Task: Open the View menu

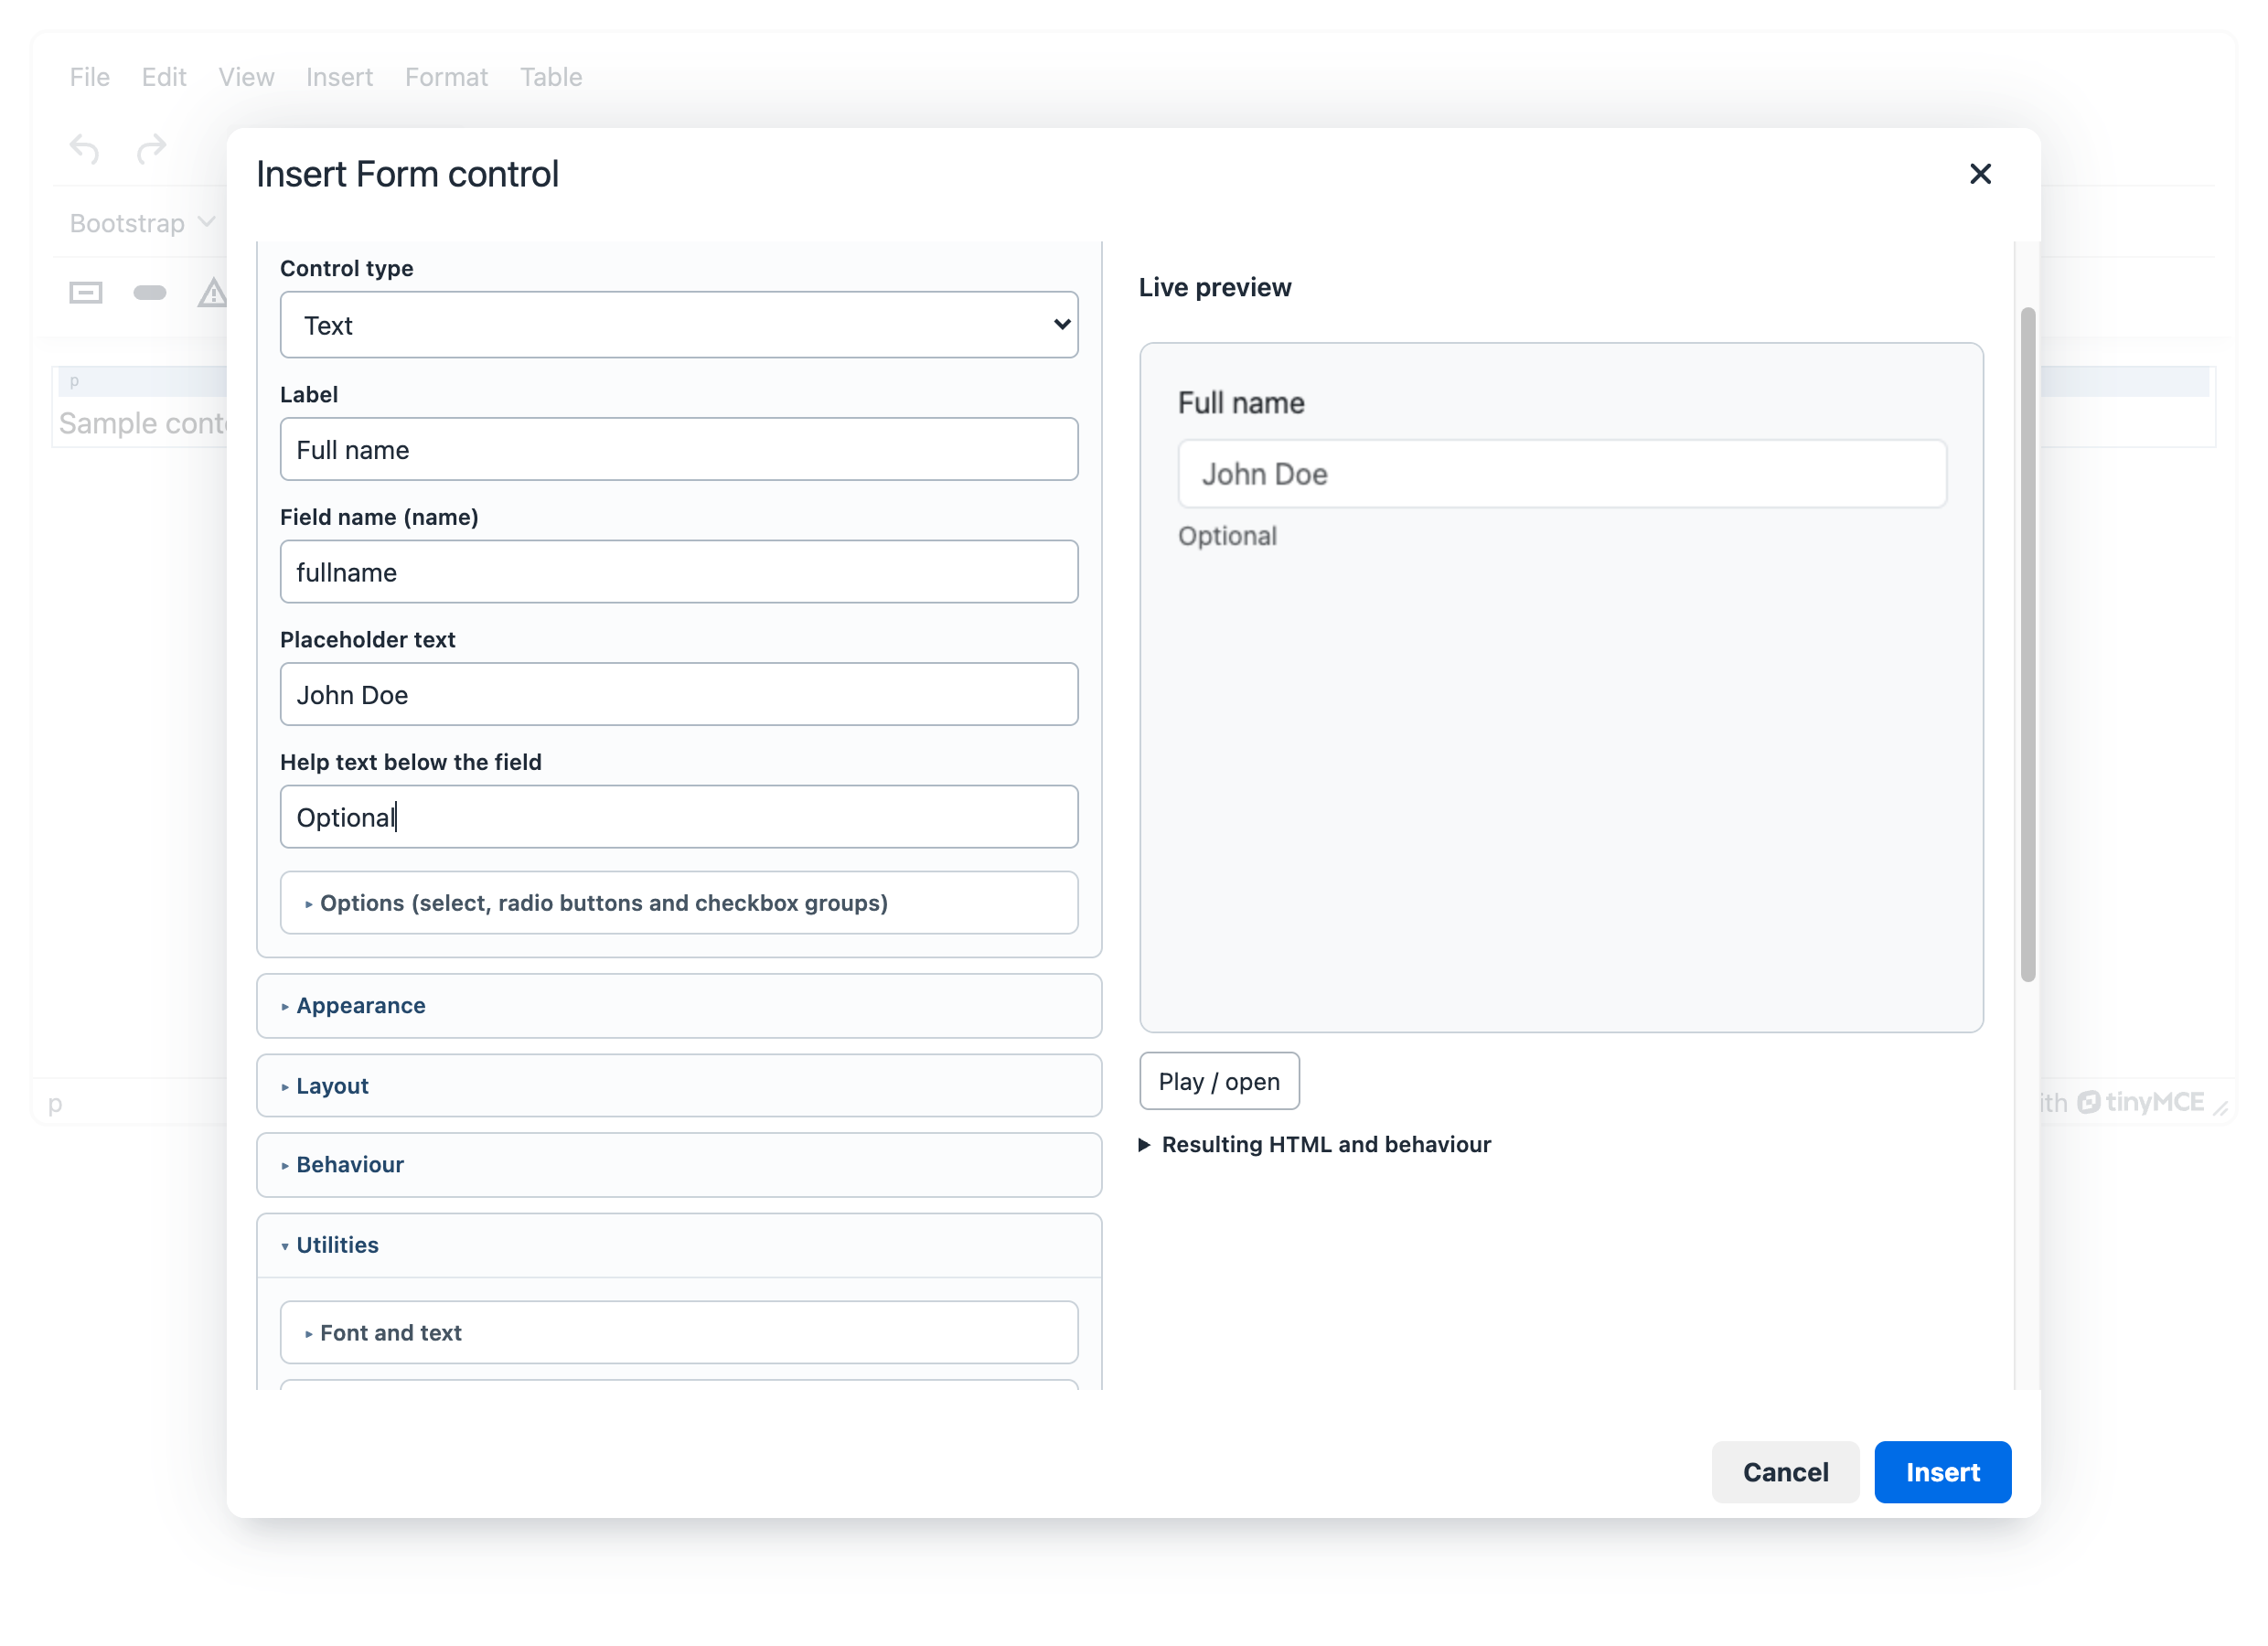Action: coord(246,77)
